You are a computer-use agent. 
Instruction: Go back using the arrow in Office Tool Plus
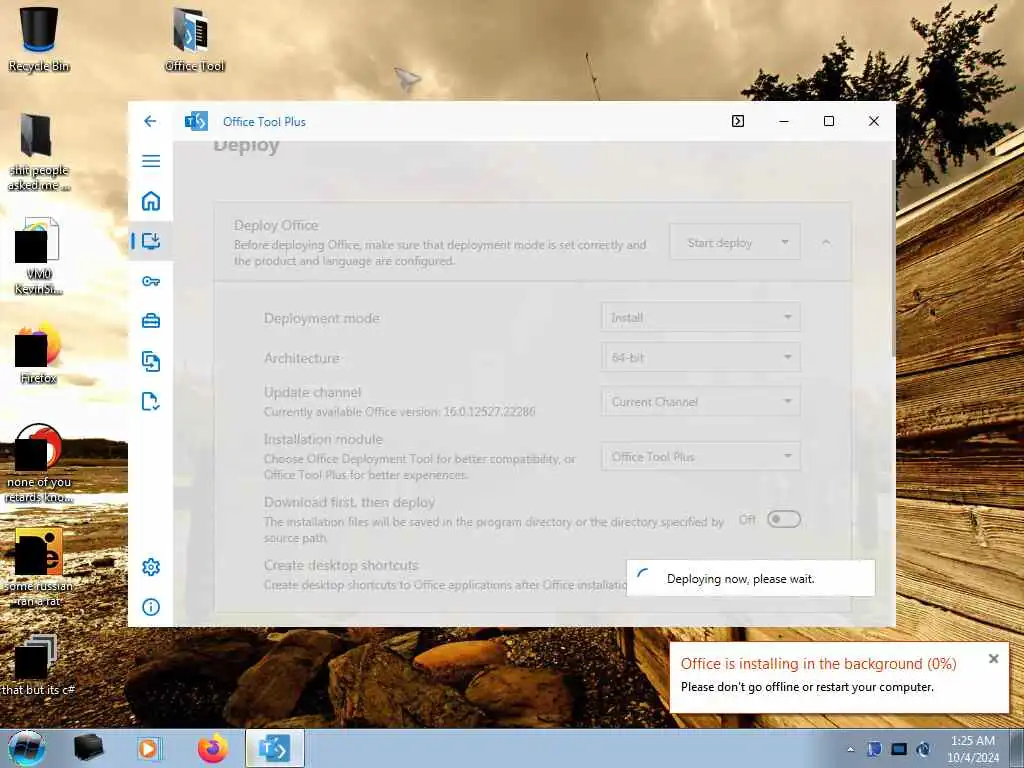click(x=150, y=121)
